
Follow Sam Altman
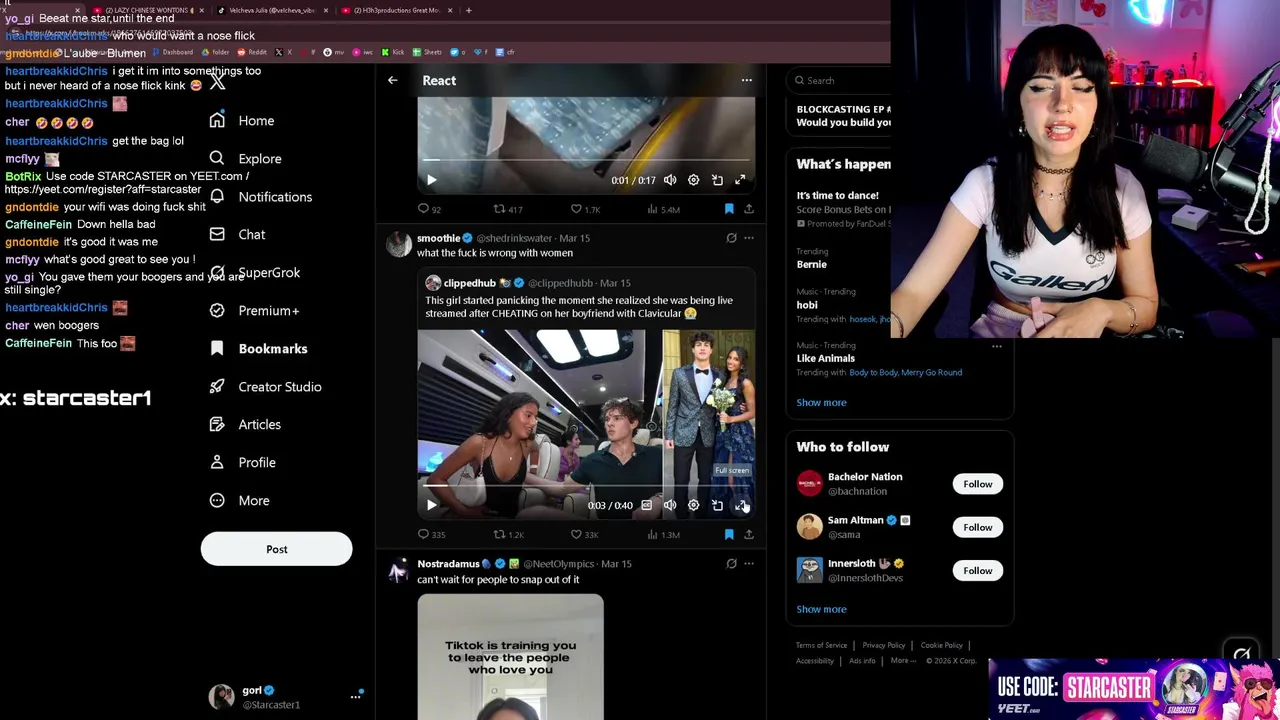coord(977,527)
